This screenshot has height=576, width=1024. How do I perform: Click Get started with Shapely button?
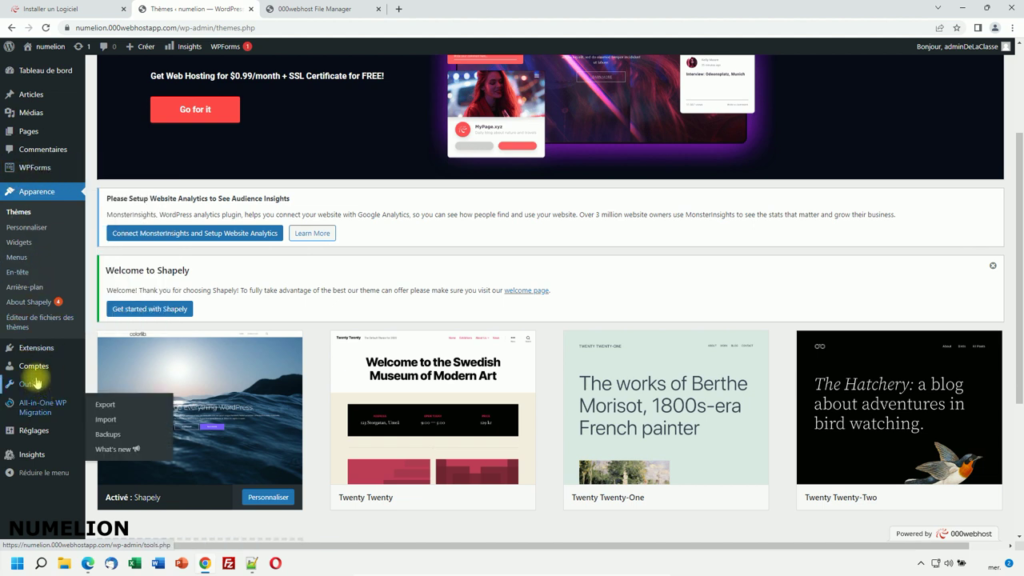coord(150,309)
